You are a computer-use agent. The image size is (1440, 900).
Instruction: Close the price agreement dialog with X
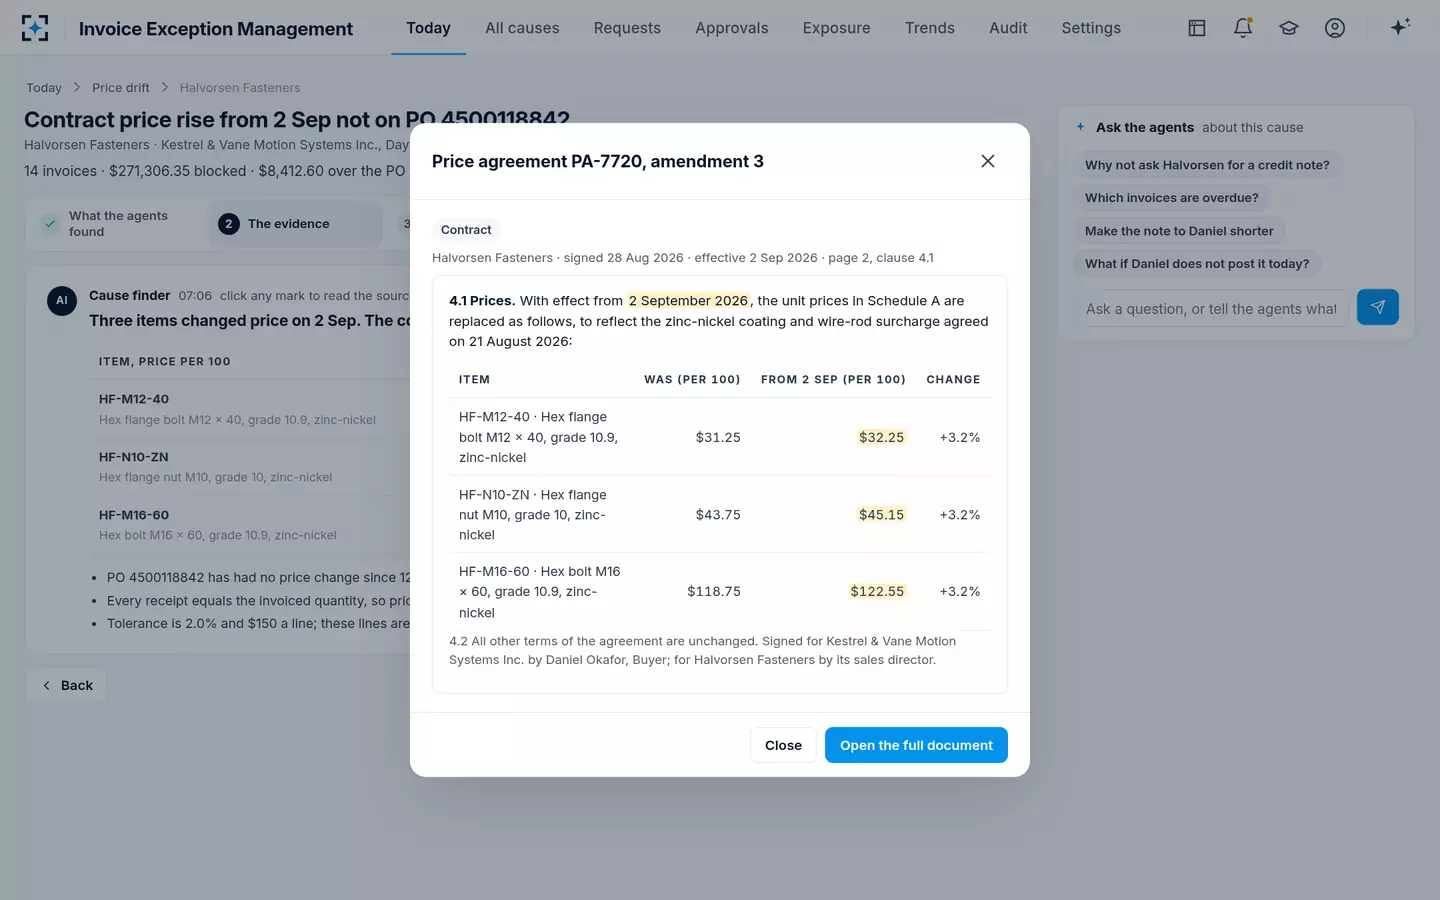tap(988, 161)
